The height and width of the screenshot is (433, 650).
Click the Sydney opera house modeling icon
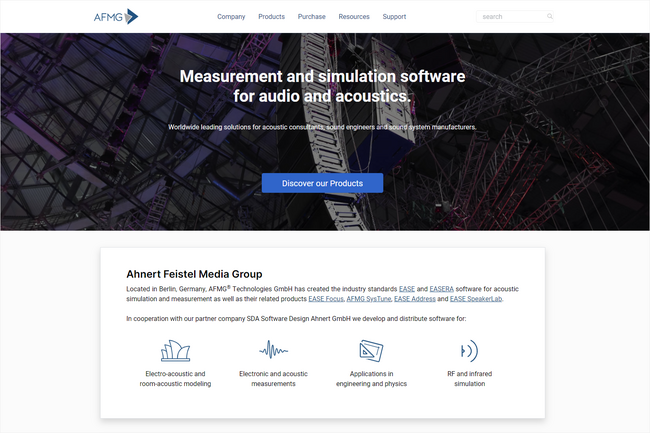(175, 351)
